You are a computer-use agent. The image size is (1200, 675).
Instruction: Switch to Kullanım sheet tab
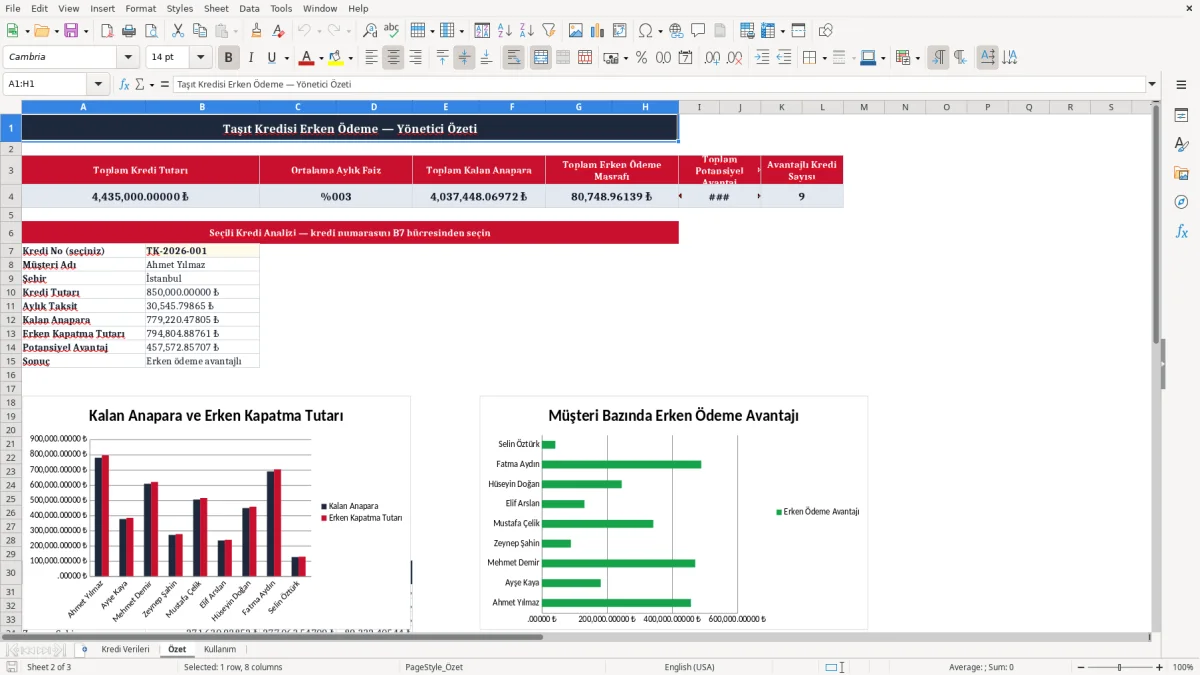tap(220, 649)
